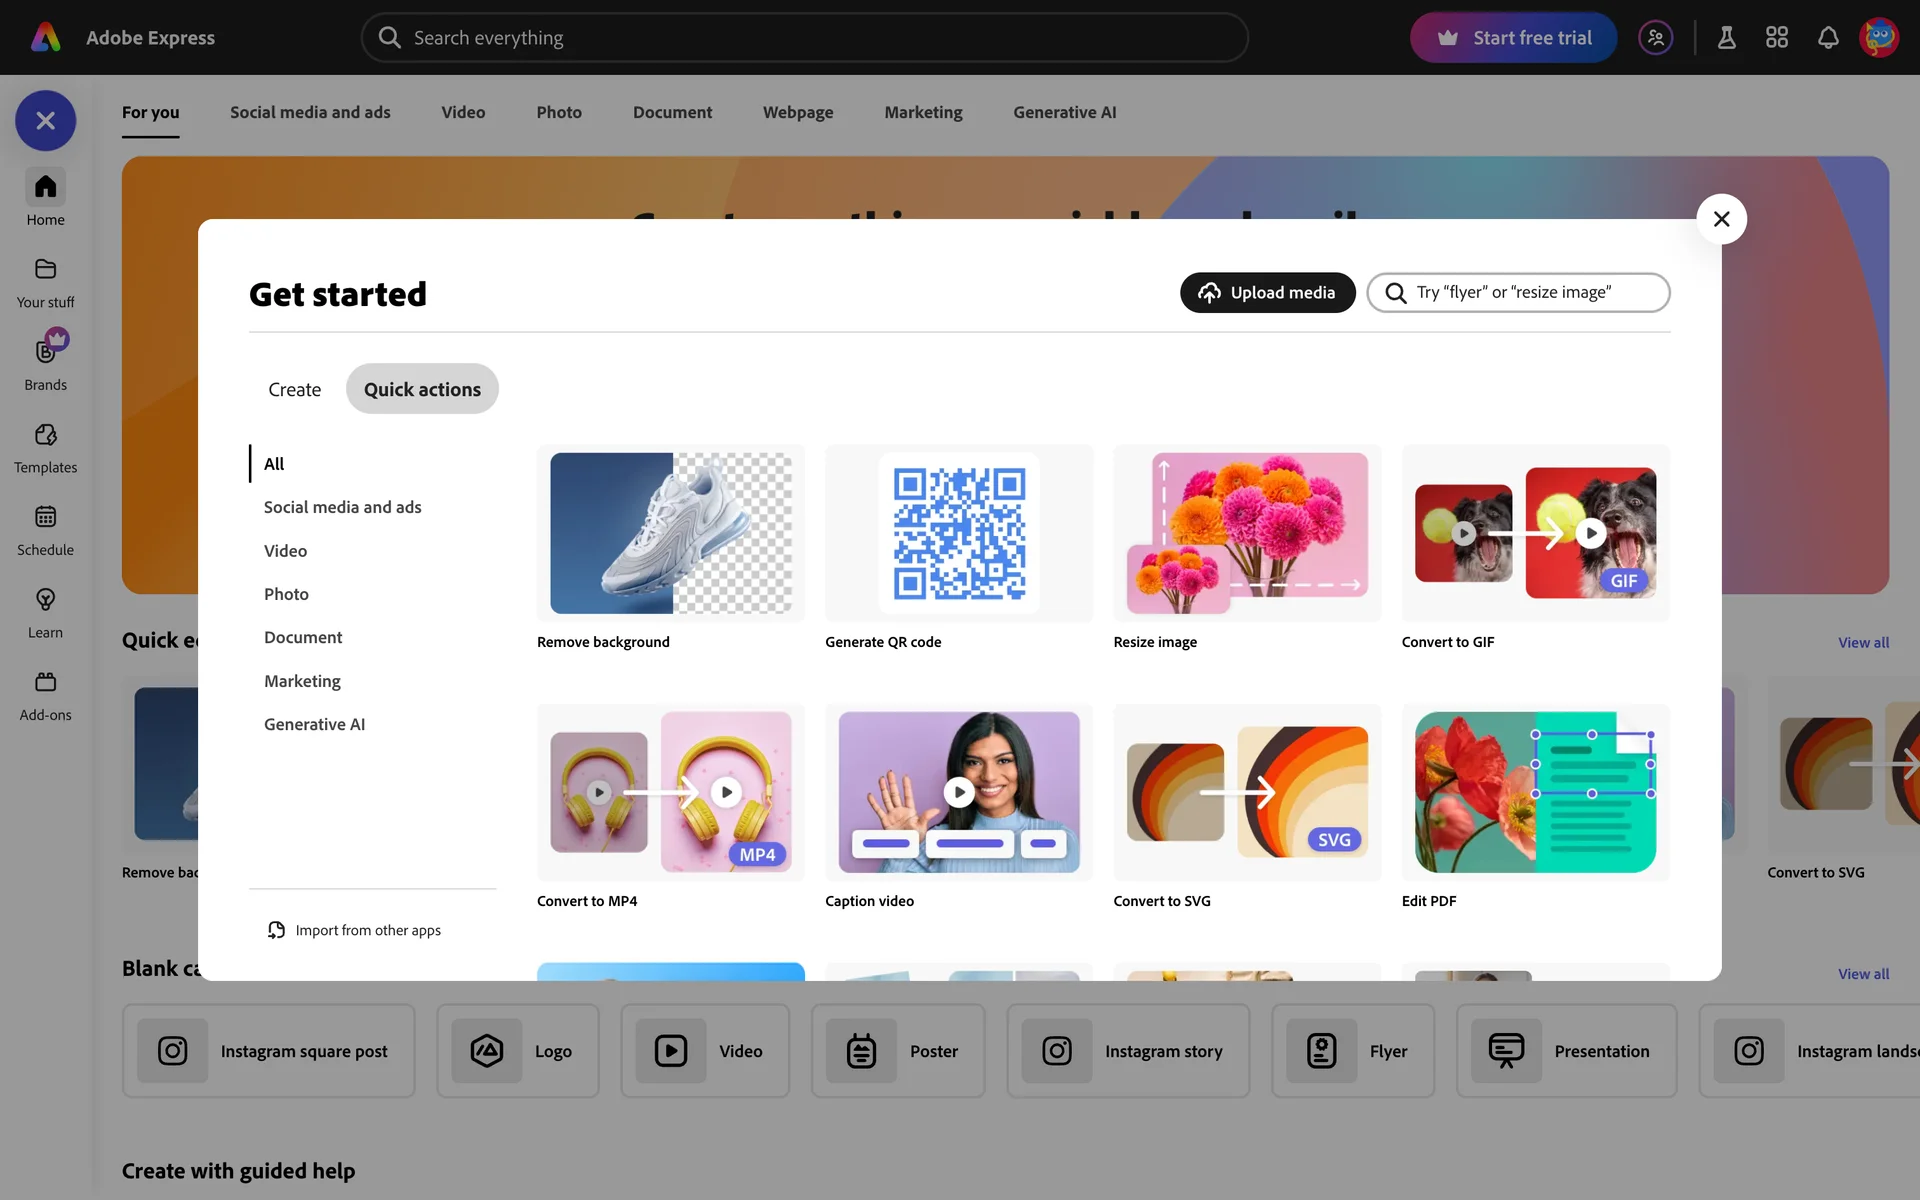Image resolution: width=1920 pixels, height=1200 pixels.
Task: Open the Add-ons sidebar icon
Action: 45,682
